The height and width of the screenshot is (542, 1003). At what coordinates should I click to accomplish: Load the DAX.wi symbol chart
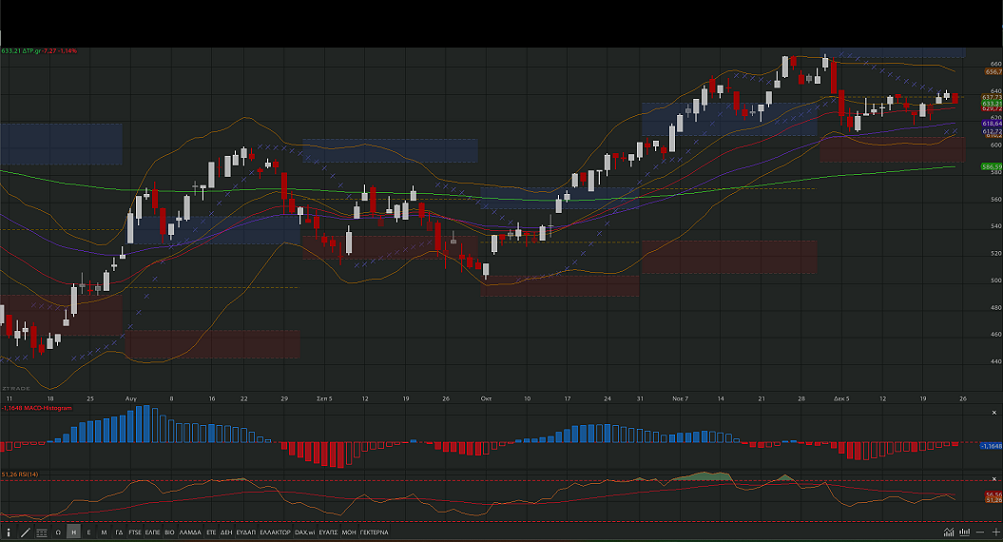coord(304,532)
